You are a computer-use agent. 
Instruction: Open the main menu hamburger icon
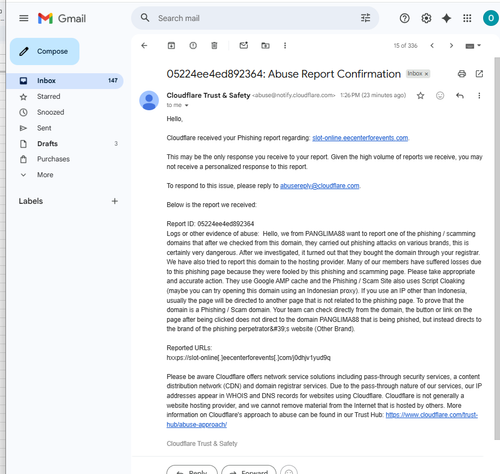point(24,18)
